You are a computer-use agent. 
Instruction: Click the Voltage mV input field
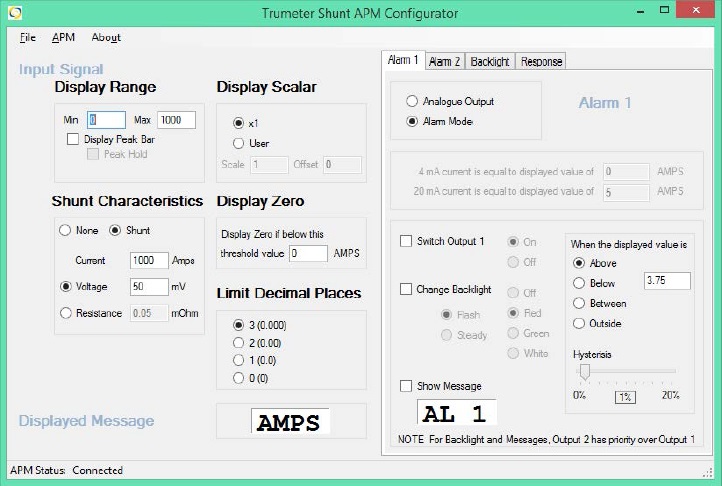pos(149,287)
